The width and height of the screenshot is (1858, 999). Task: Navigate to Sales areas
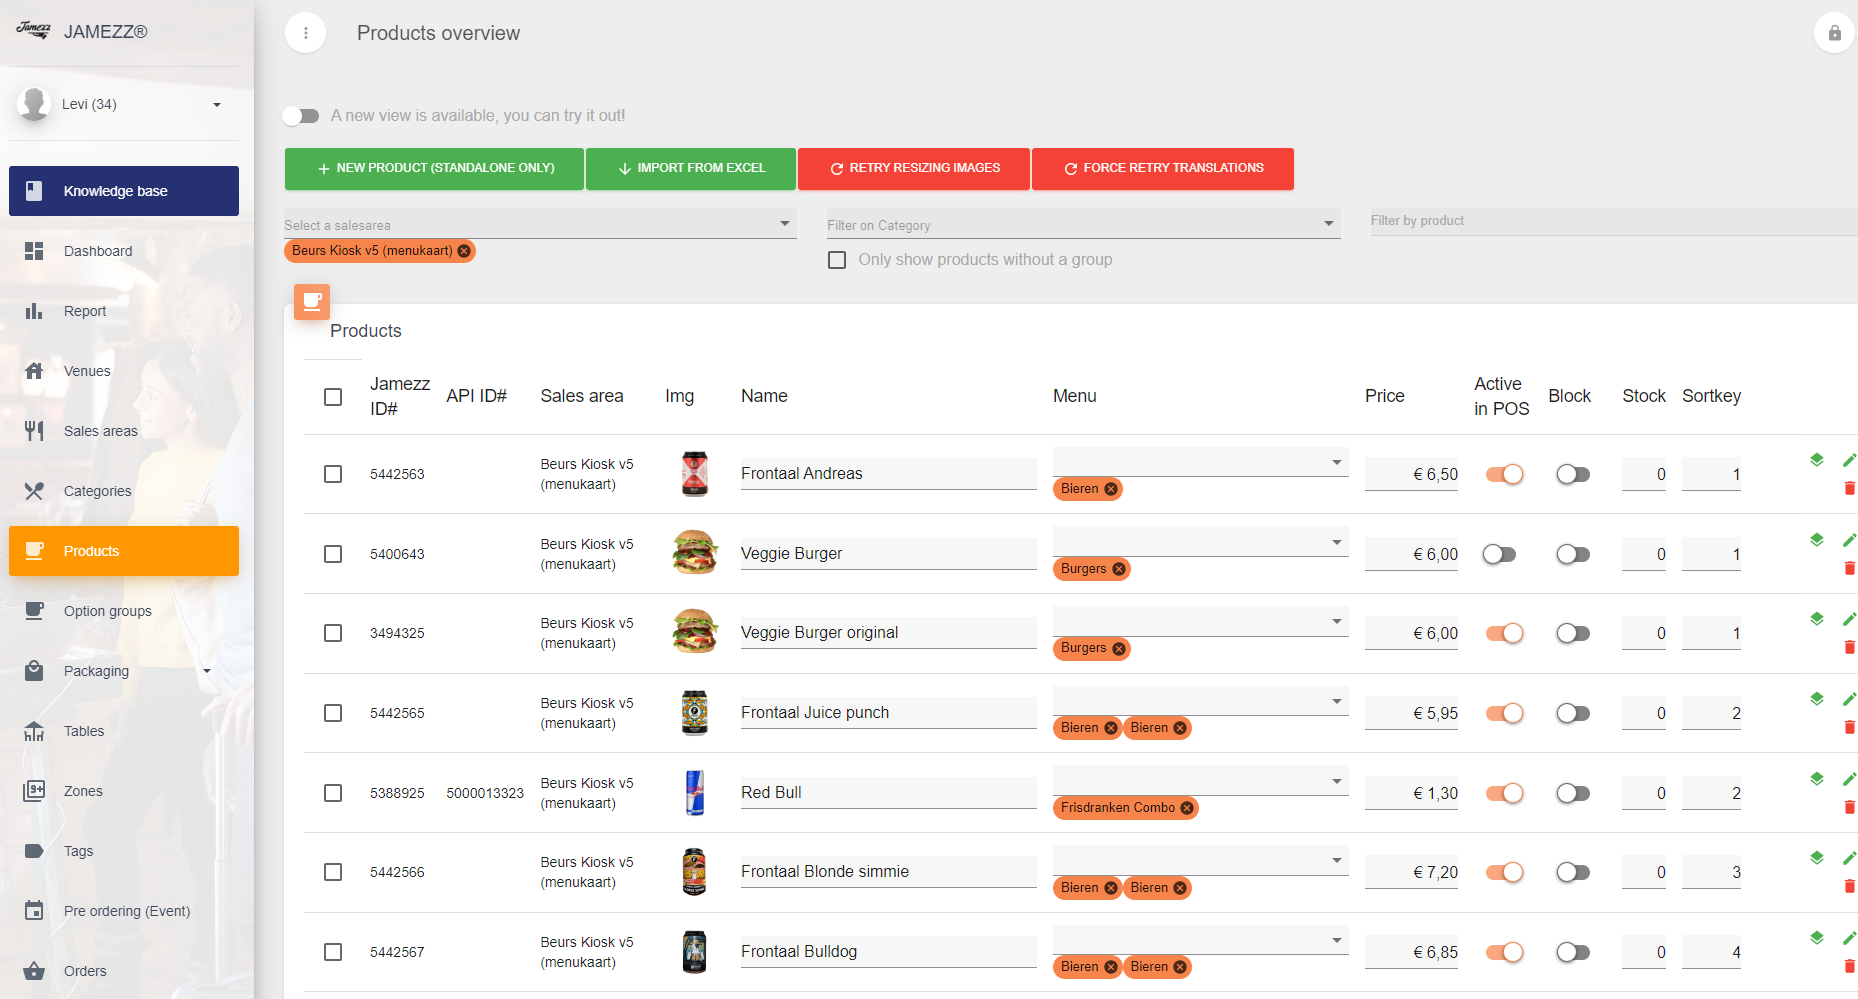pyautogui.click(x=124, y=431)
